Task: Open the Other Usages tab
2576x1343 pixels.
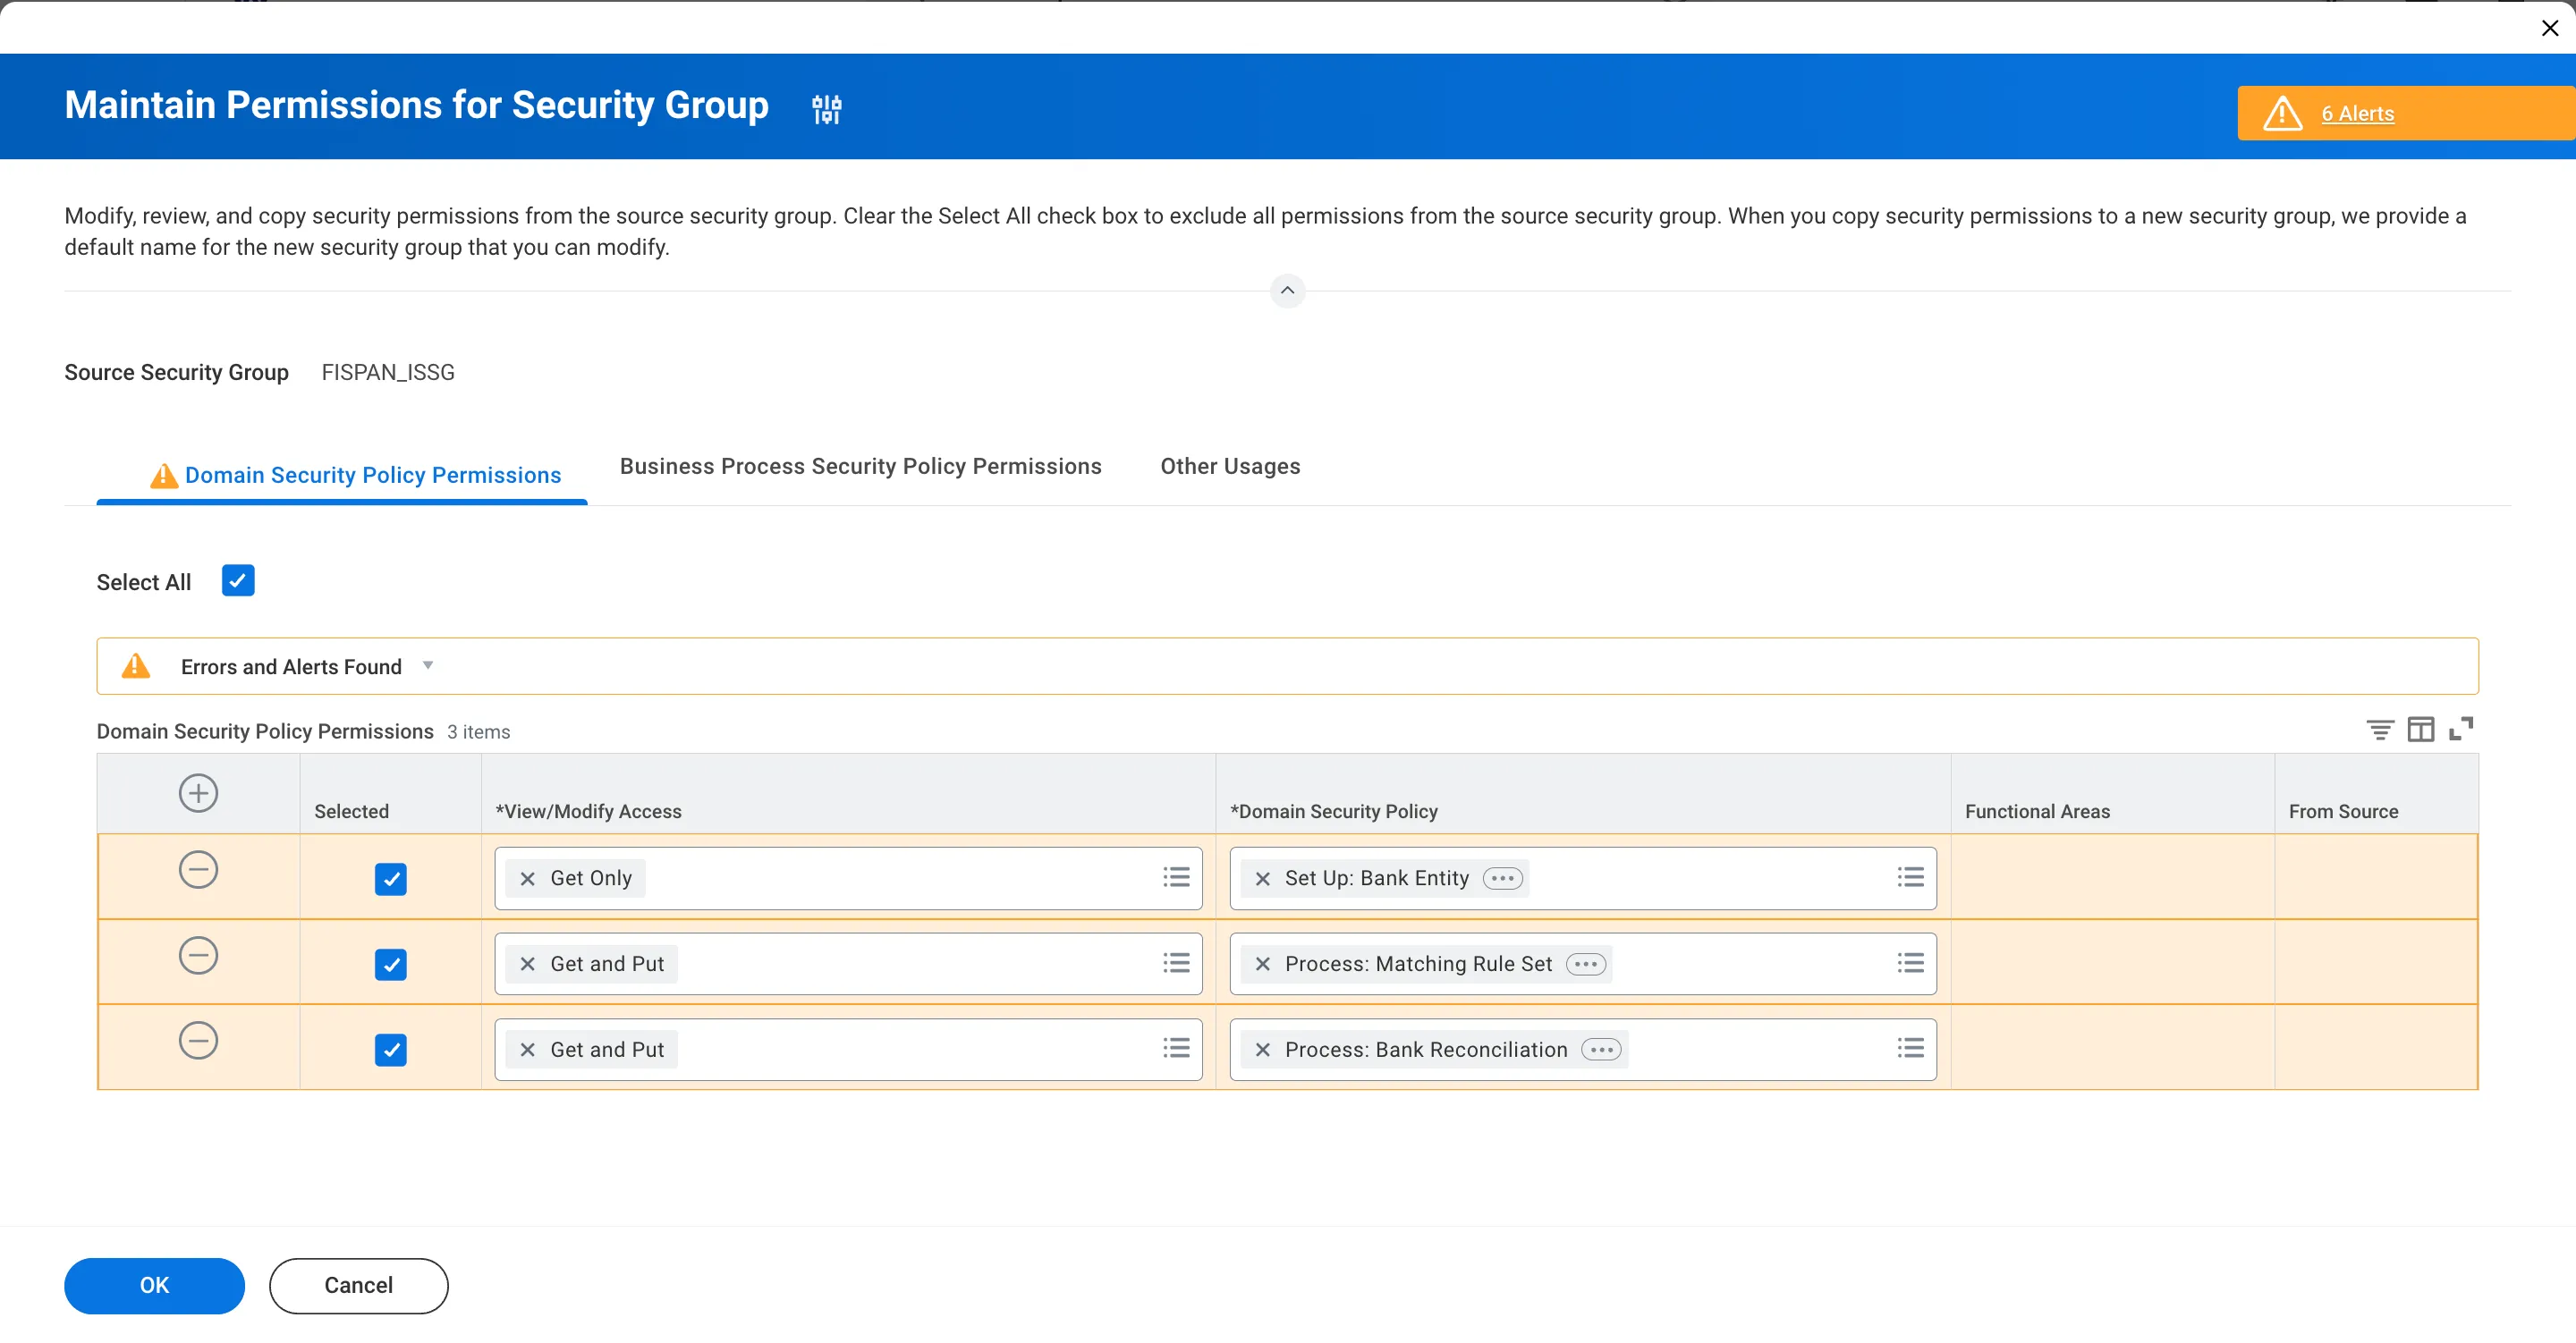Action: pyautogui.click(x=1229, y=466)
